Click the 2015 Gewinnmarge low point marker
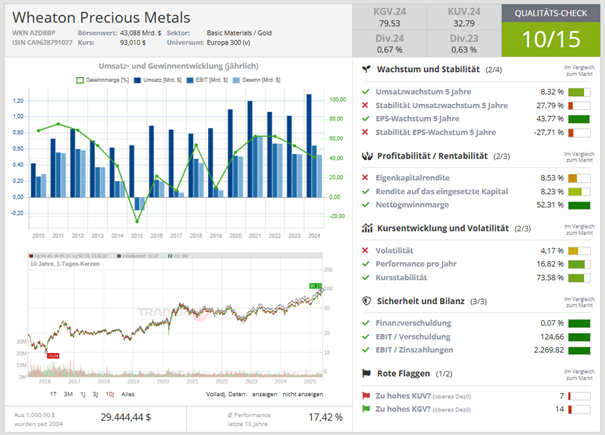 (x=137, y=222)
